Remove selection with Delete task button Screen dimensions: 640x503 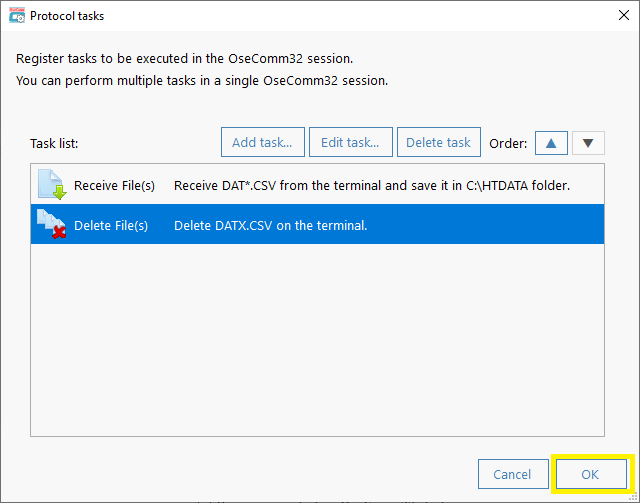tap(439, 142)
